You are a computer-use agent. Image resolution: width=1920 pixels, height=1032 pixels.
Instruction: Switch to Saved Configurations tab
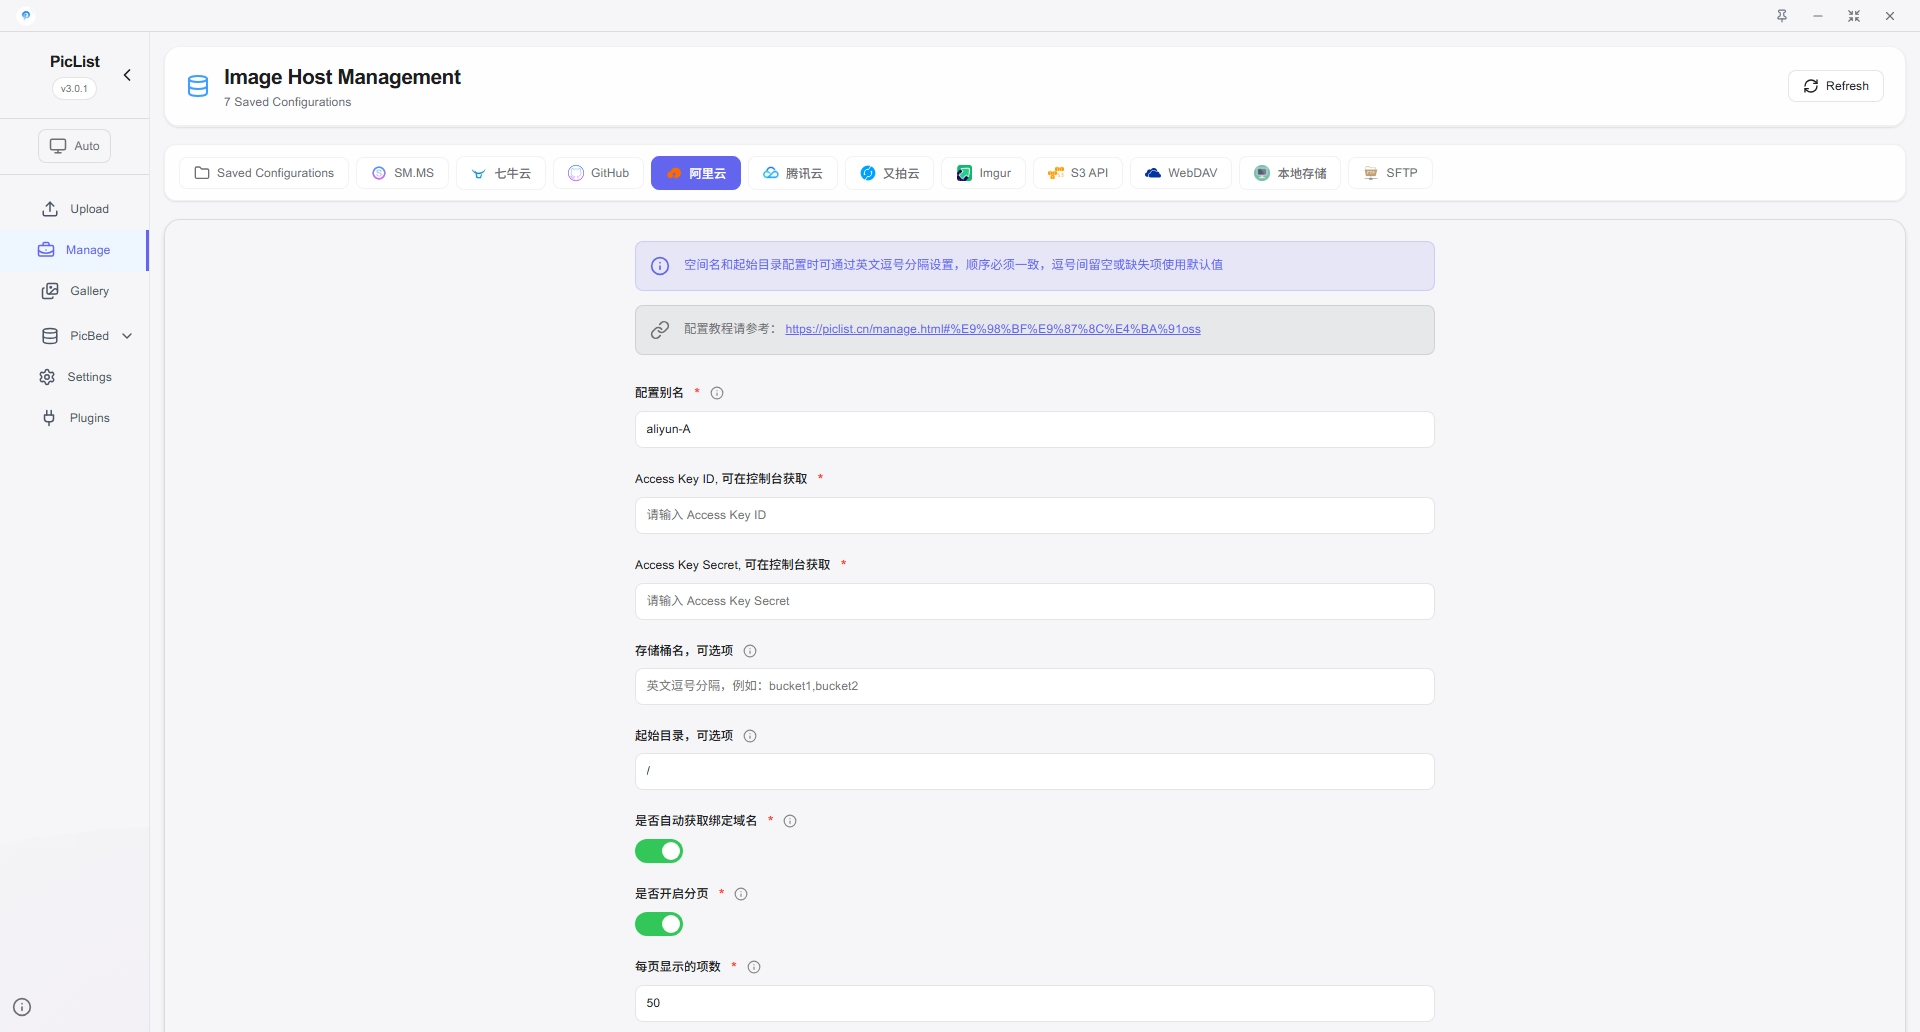click(264, 173)
